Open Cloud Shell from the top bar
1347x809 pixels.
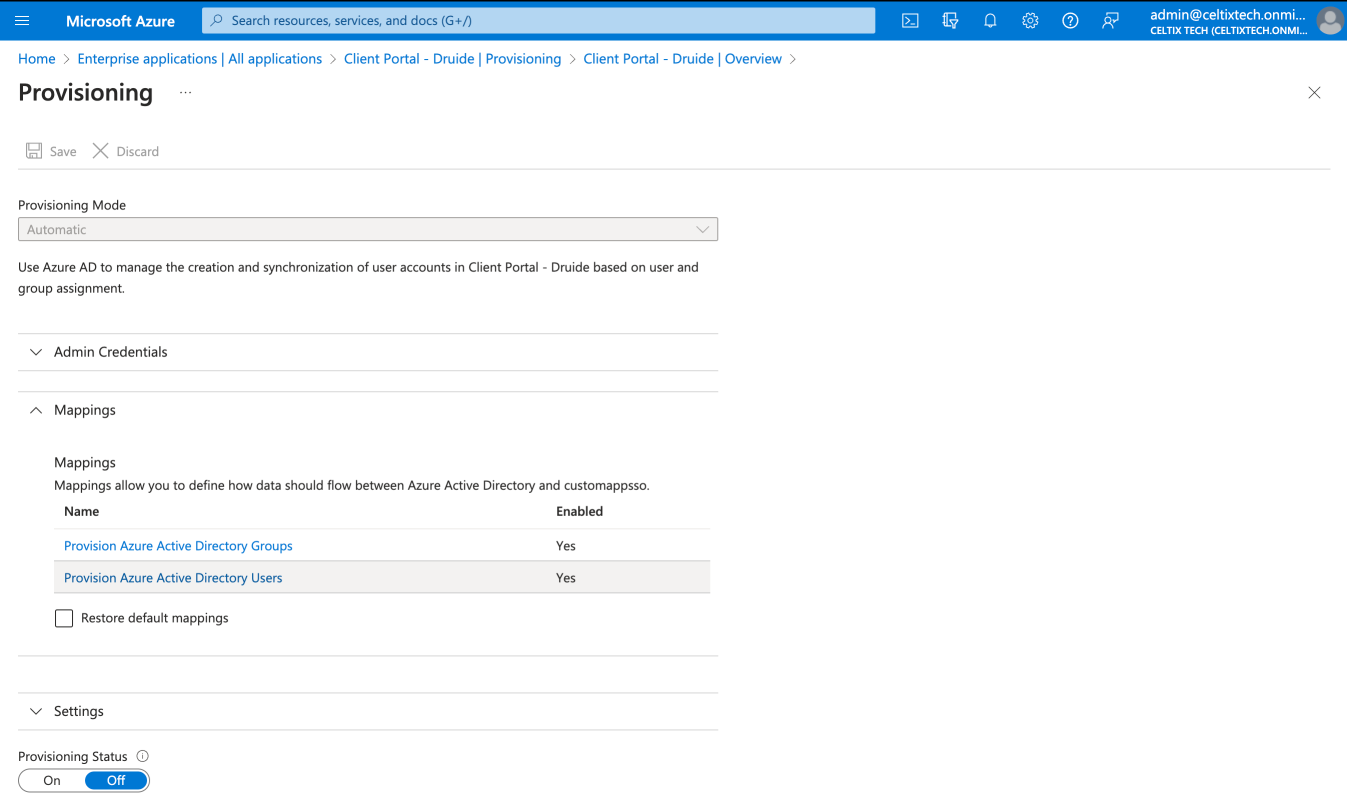910,20
